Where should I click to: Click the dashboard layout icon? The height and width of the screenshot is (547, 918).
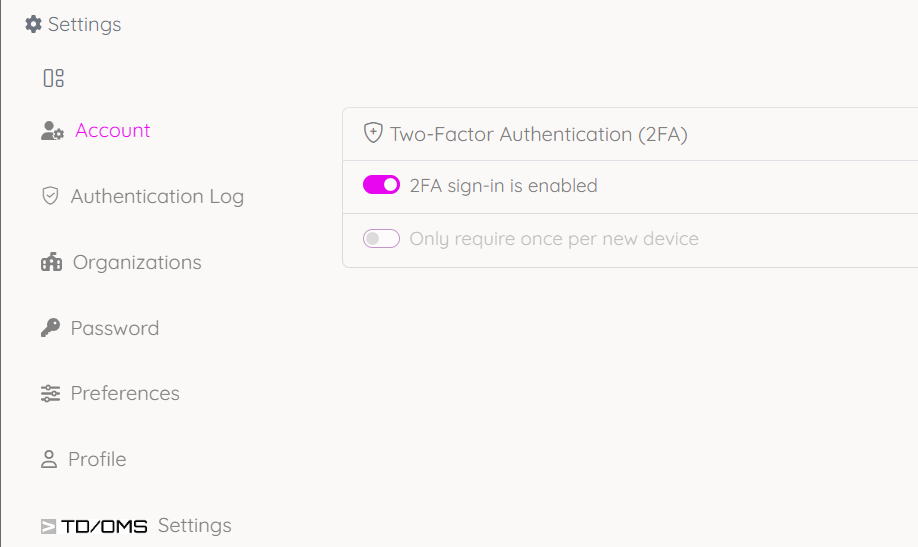tap(54, 78)
